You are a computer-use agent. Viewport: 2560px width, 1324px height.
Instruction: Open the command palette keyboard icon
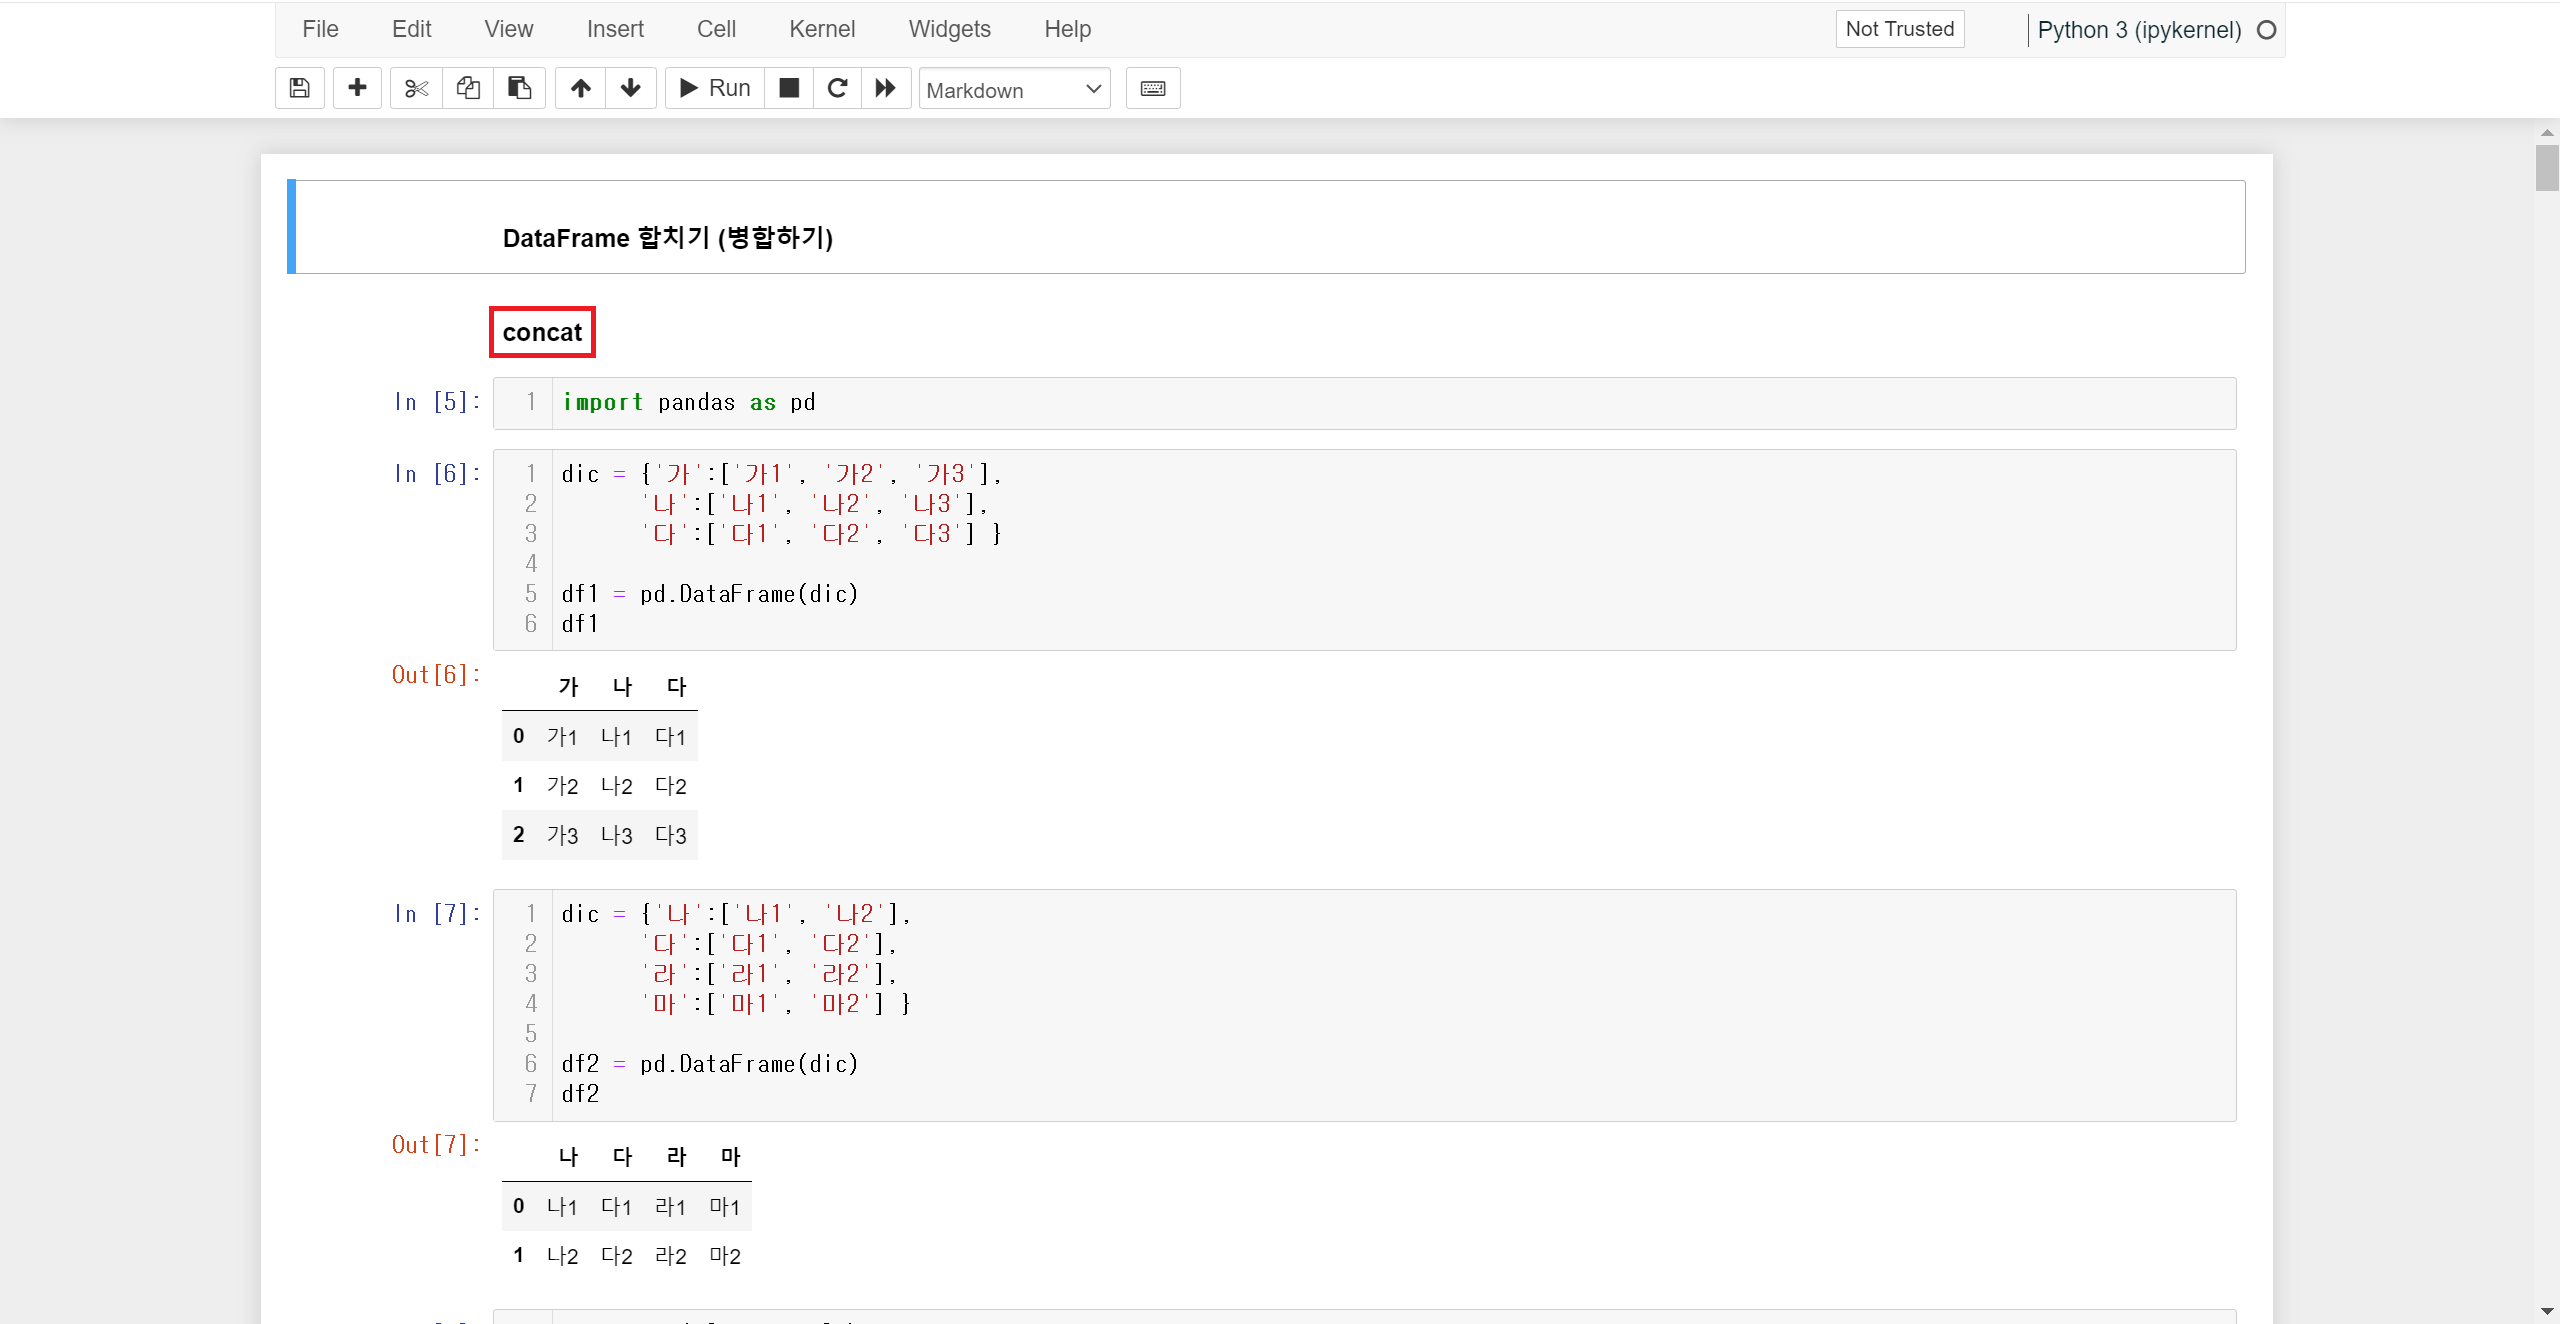tap(1153, 88)
